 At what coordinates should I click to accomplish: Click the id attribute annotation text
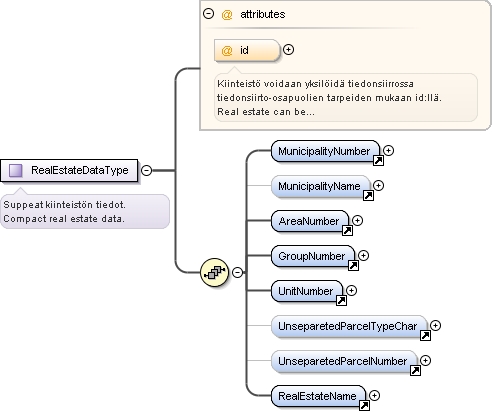(x=329, y=98)
